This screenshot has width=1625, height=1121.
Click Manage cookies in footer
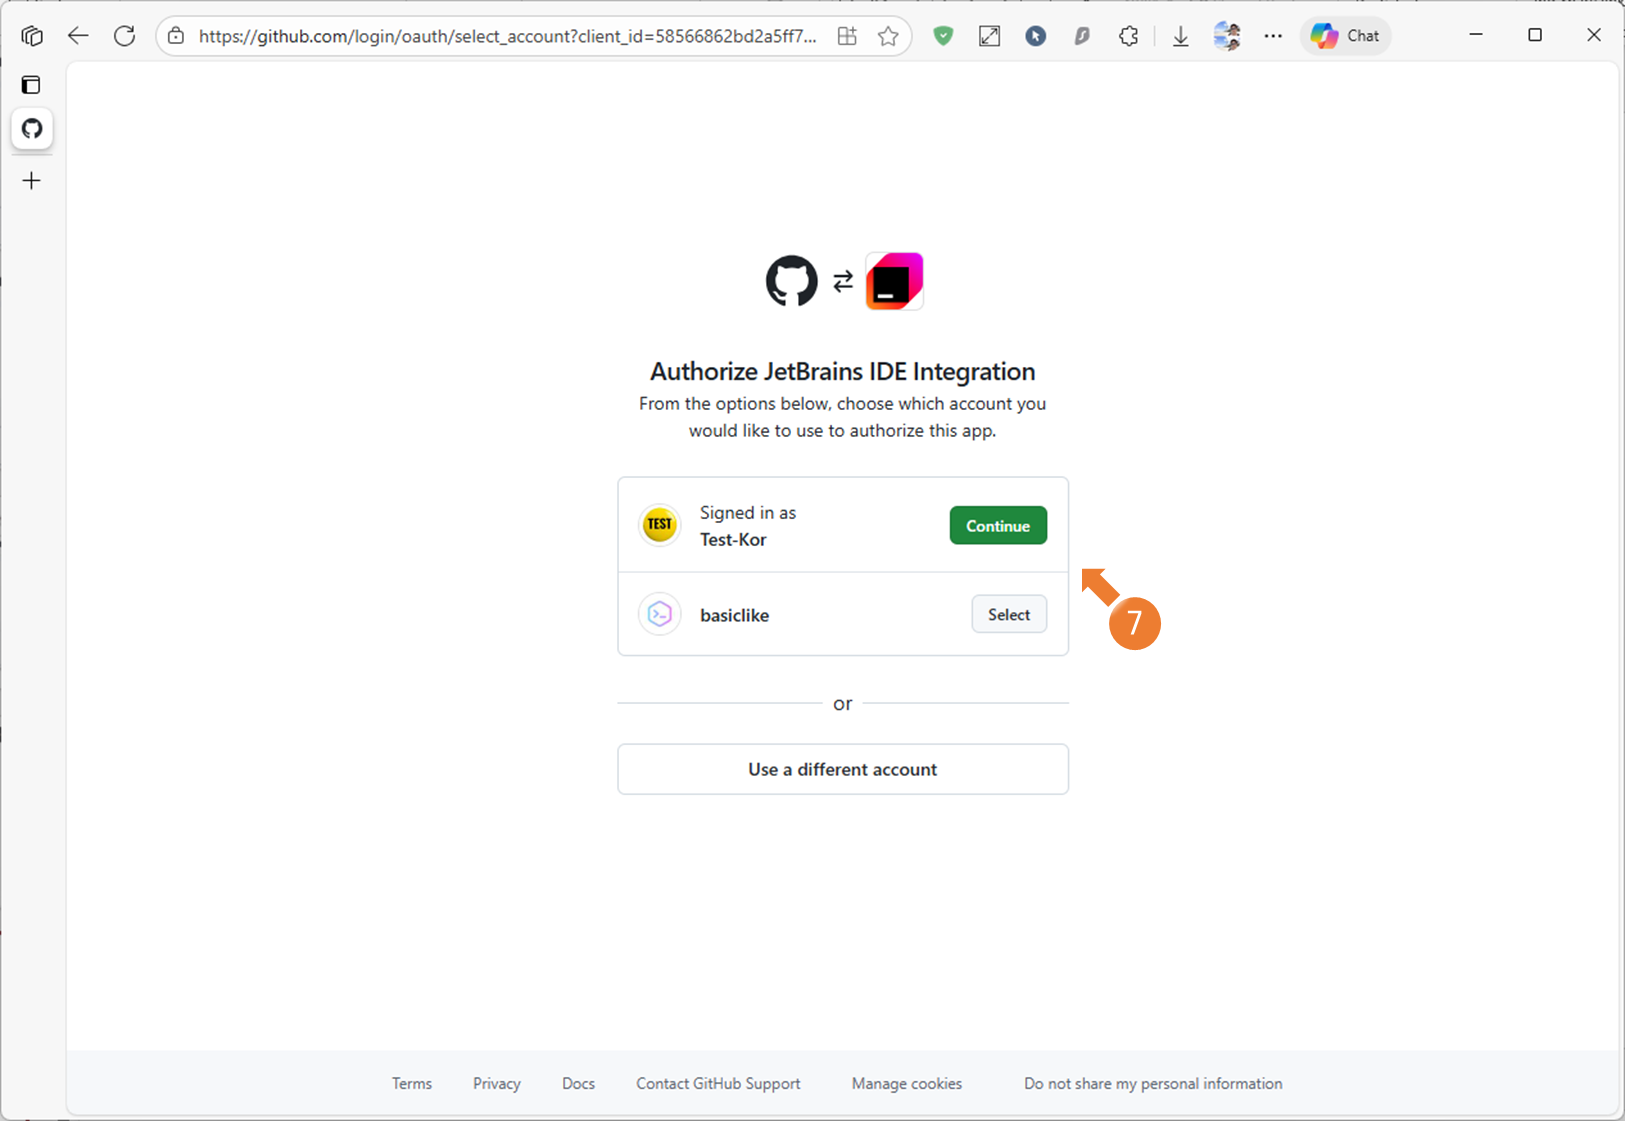tap(907, 1083)
